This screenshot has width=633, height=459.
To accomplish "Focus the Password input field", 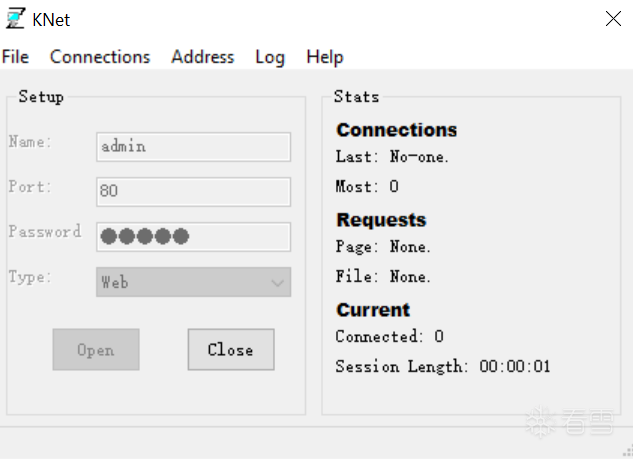I will (x=193, y=237).
